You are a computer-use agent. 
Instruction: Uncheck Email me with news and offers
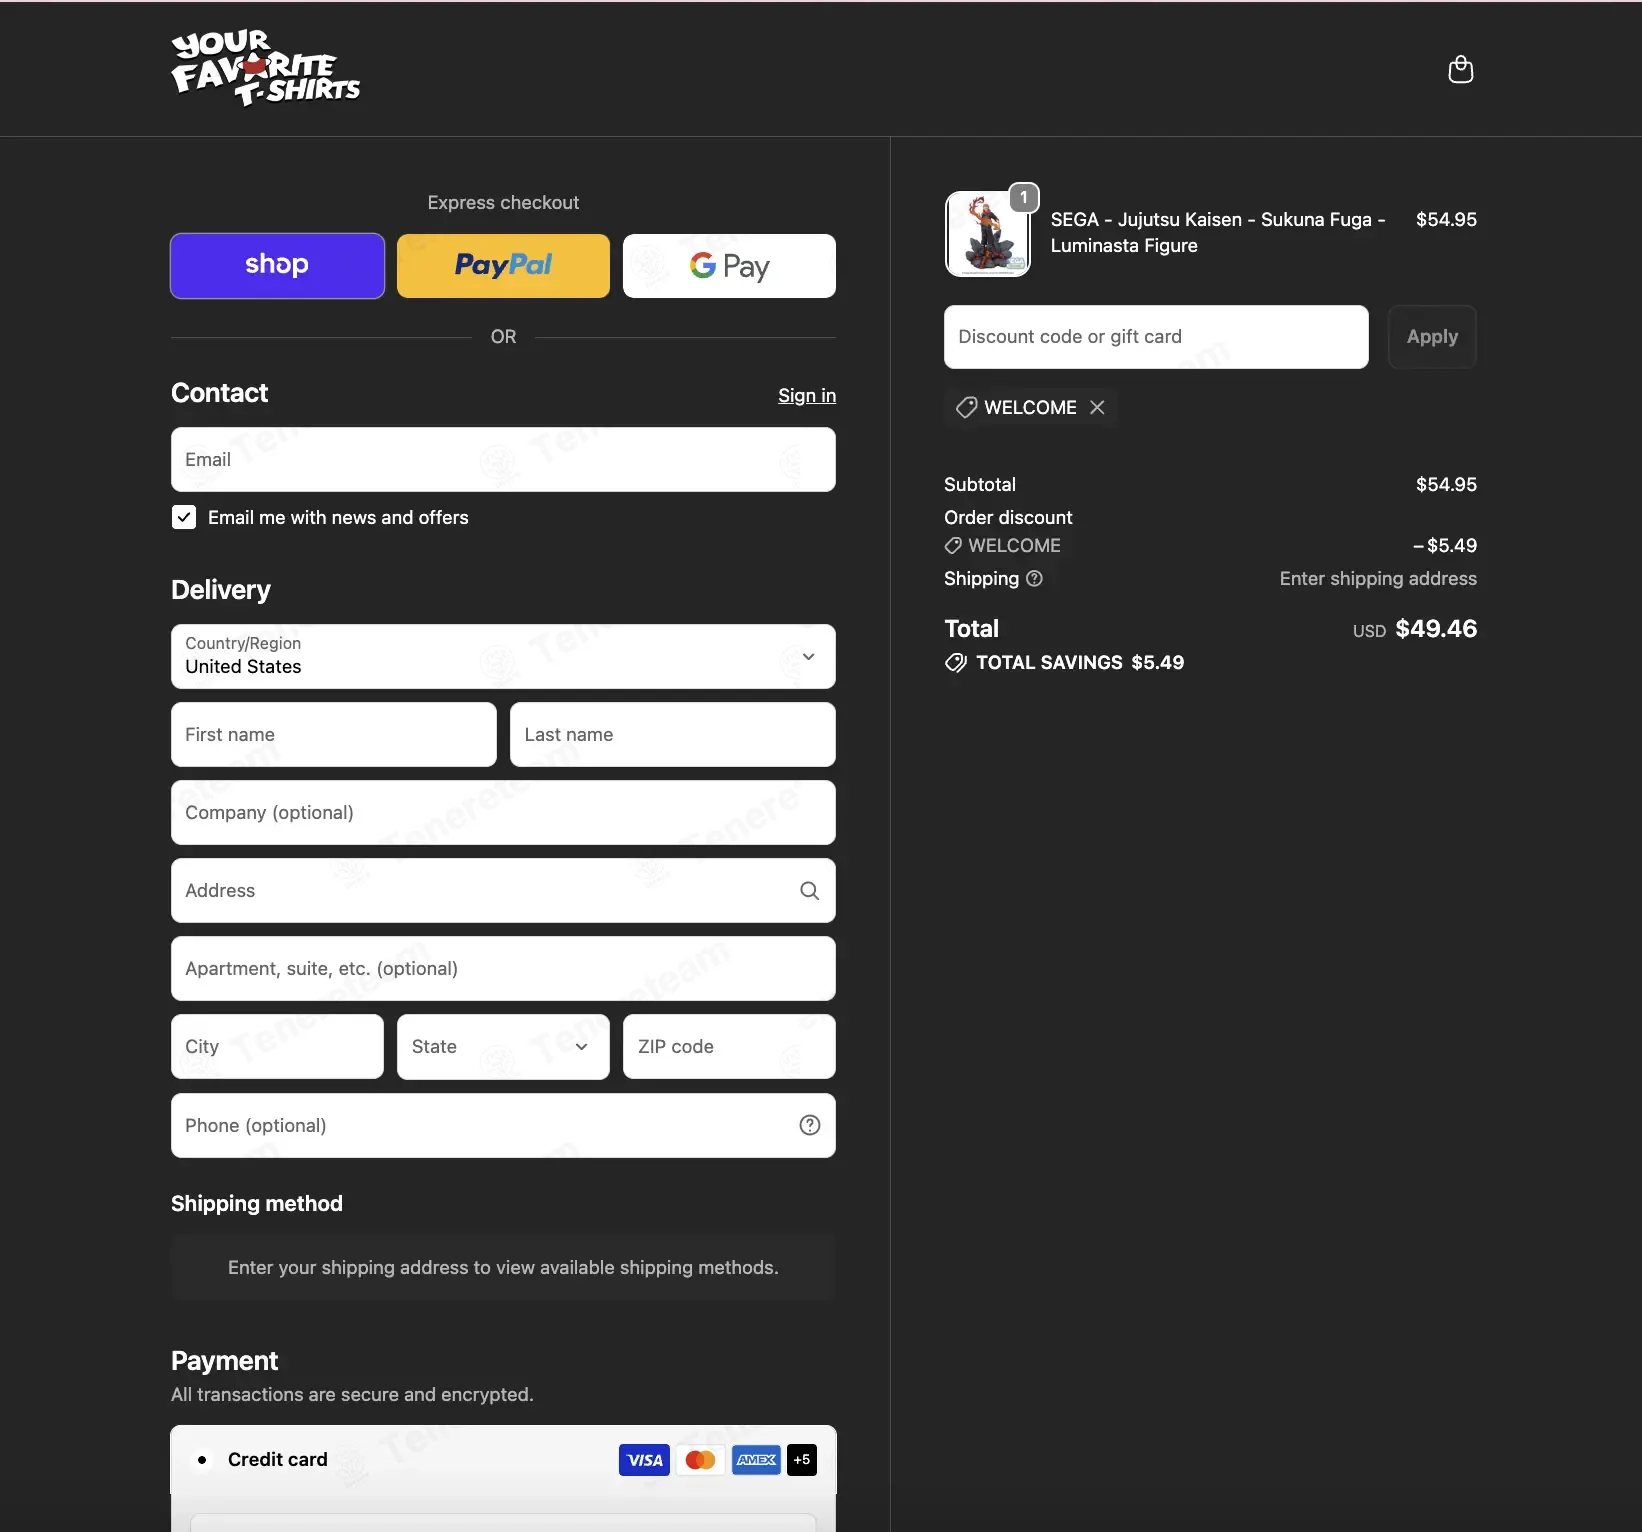point(184,517)
